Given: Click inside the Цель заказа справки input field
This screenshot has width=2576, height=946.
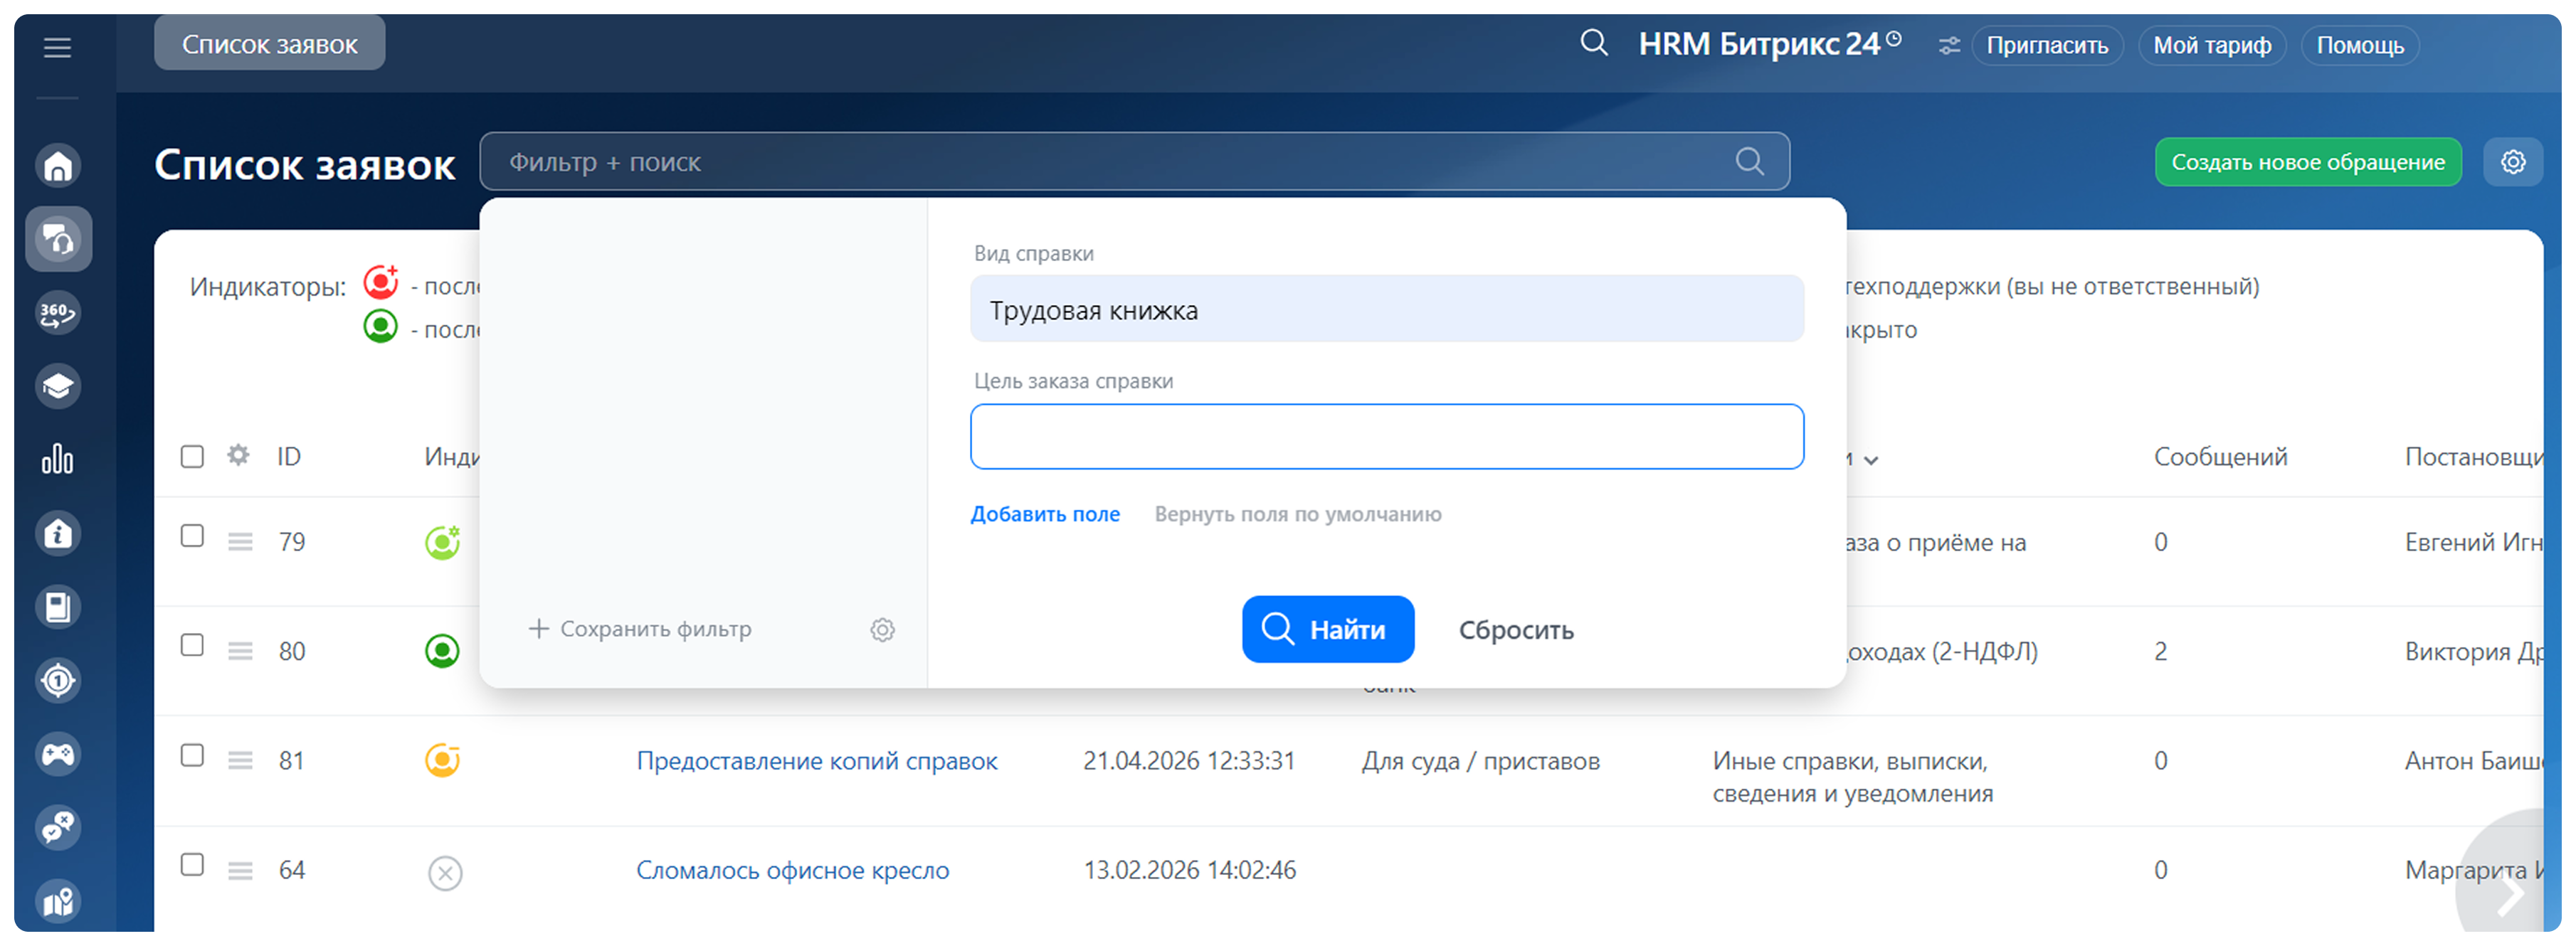Looking at the screenshot, I should pos(1387,436).
